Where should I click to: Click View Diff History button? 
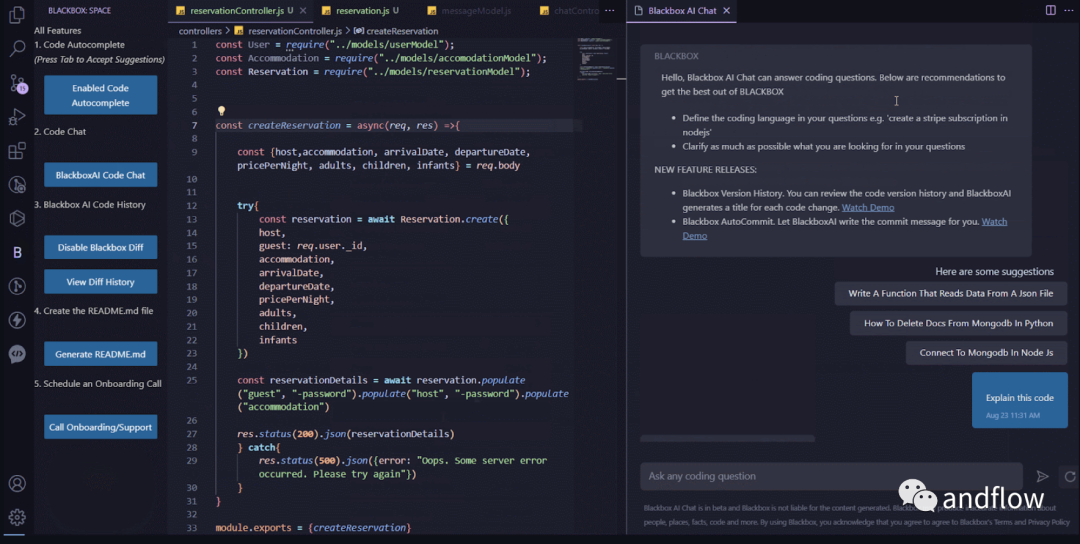pos(101,282)
